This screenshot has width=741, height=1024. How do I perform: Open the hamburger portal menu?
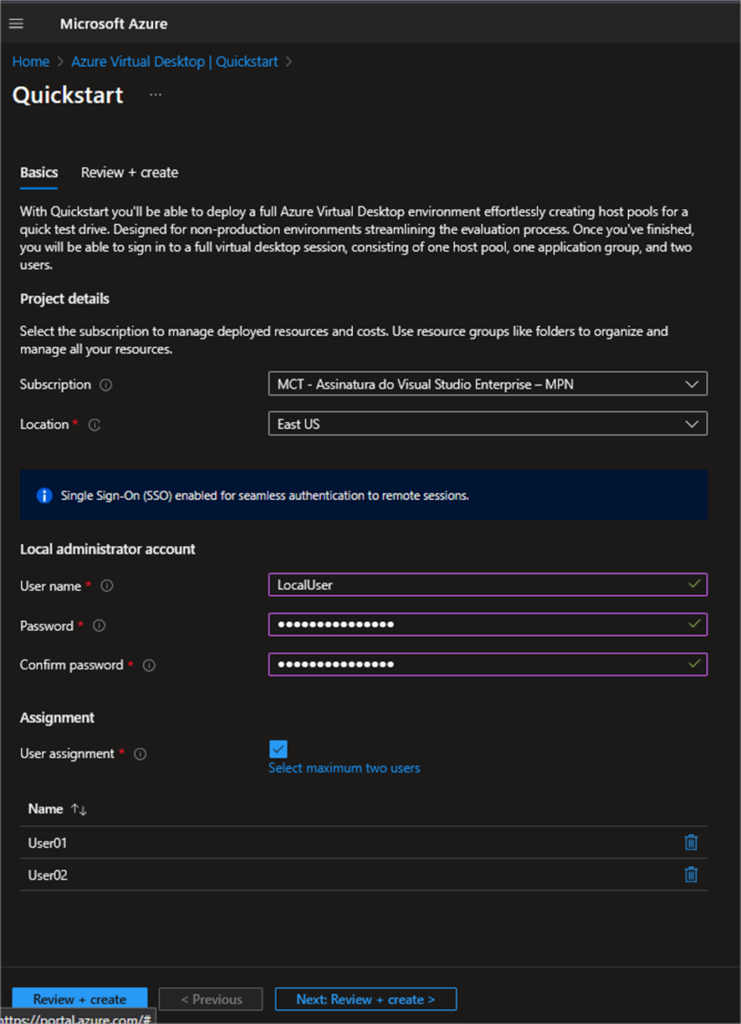pyautogui.click(x=16, y=24)
